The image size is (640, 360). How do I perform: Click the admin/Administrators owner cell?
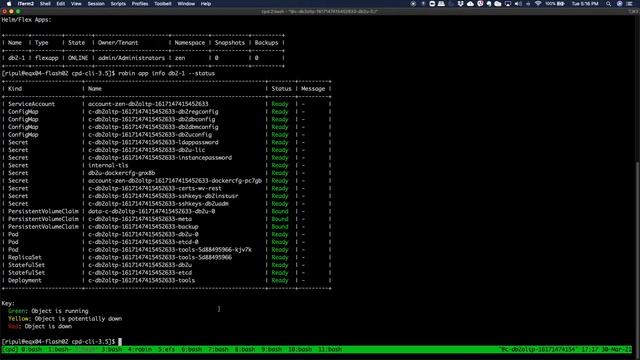[x=131, y=58]
